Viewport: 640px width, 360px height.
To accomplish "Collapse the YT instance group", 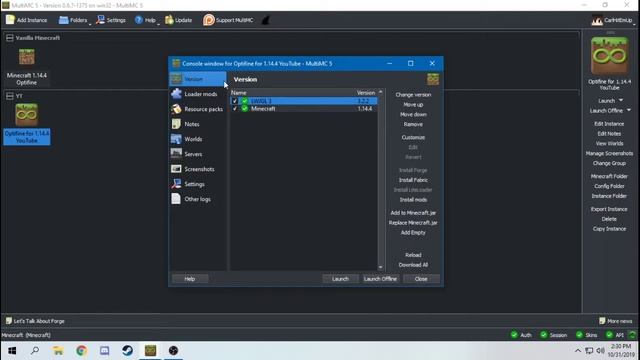I will pyautogui.click(x=9, y=96).
